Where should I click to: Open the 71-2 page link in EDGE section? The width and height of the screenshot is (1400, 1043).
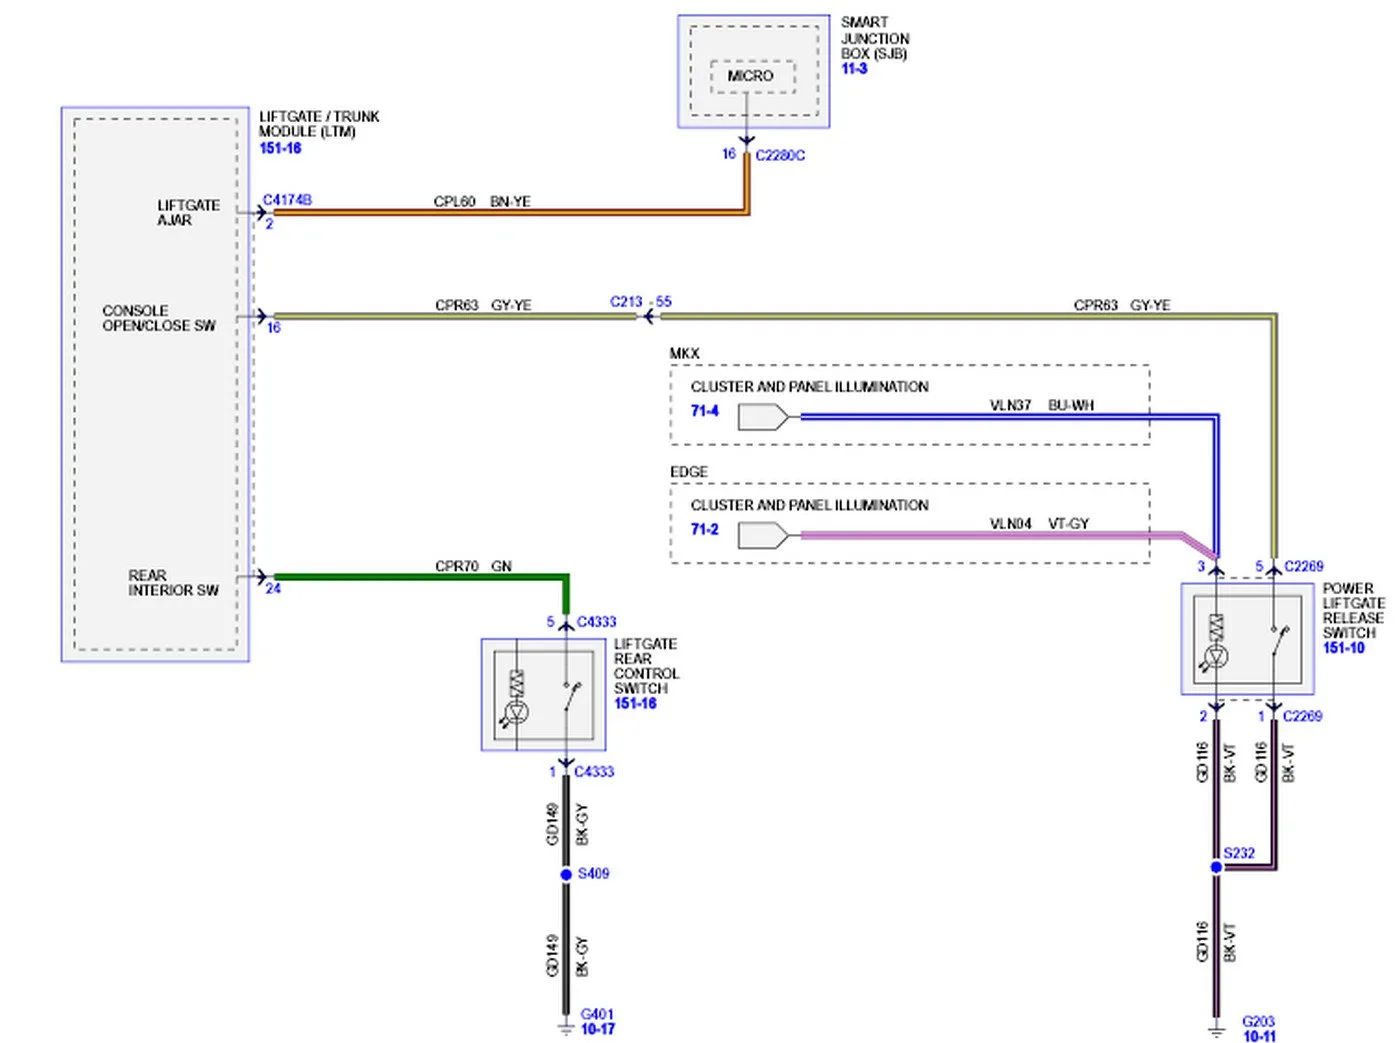704,530
